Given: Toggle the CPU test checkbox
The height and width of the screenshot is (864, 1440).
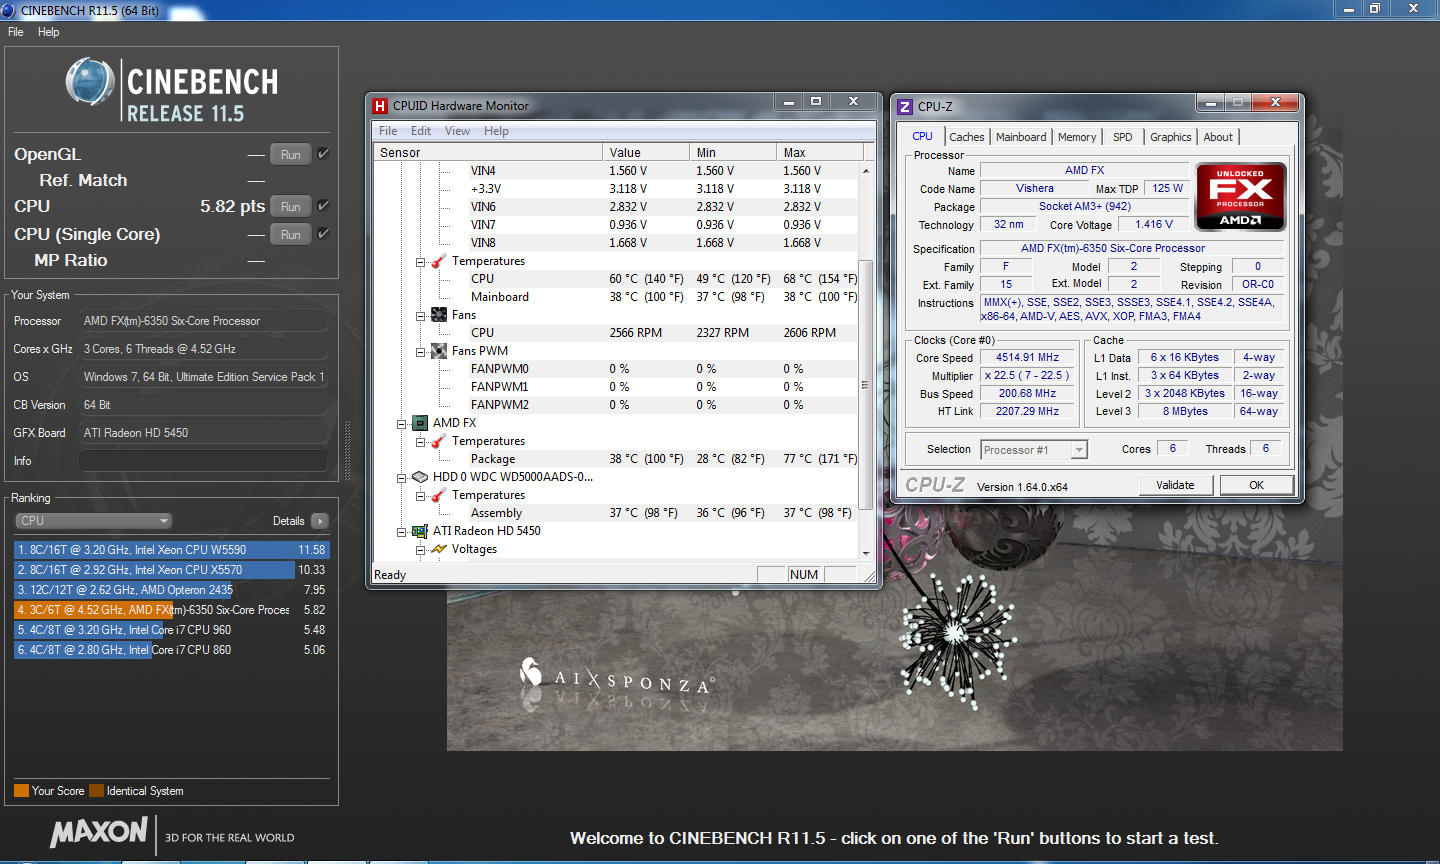Looking at the screenshot, I should (x=323, y=206).
